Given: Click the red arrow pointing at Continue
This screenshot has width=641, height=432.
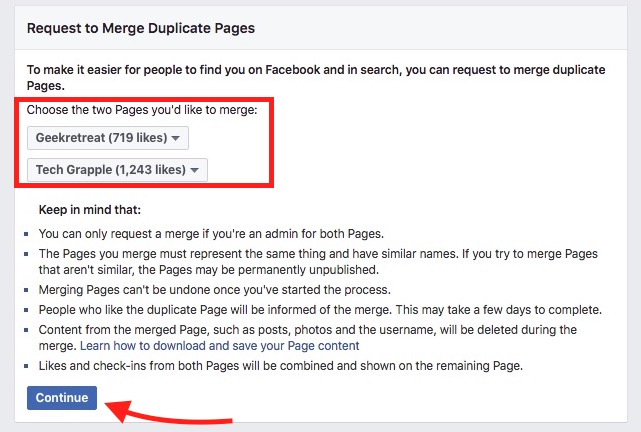Looking at the screenshot, I should tap(168, 413).
